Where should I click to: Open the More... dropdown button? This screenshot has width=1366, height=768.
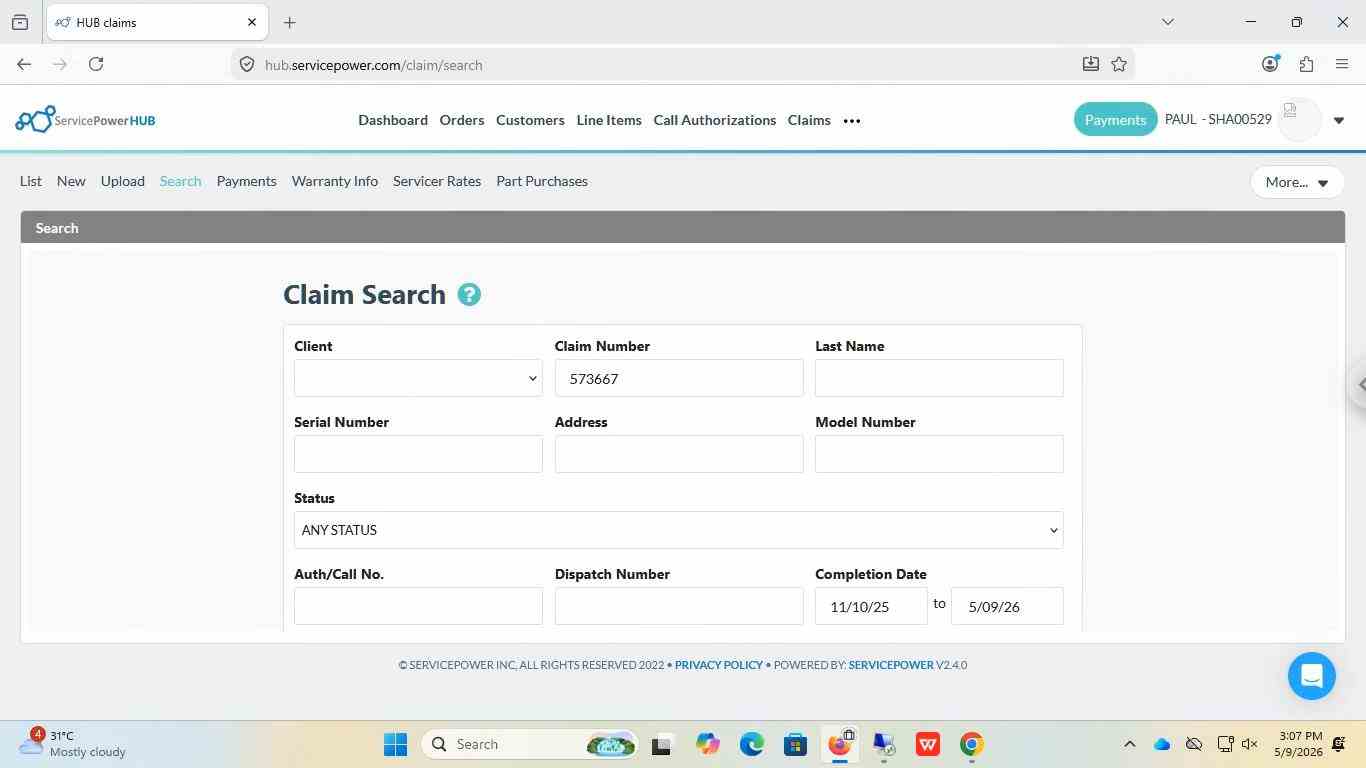pyautogui.click(x=1297, y=182)
